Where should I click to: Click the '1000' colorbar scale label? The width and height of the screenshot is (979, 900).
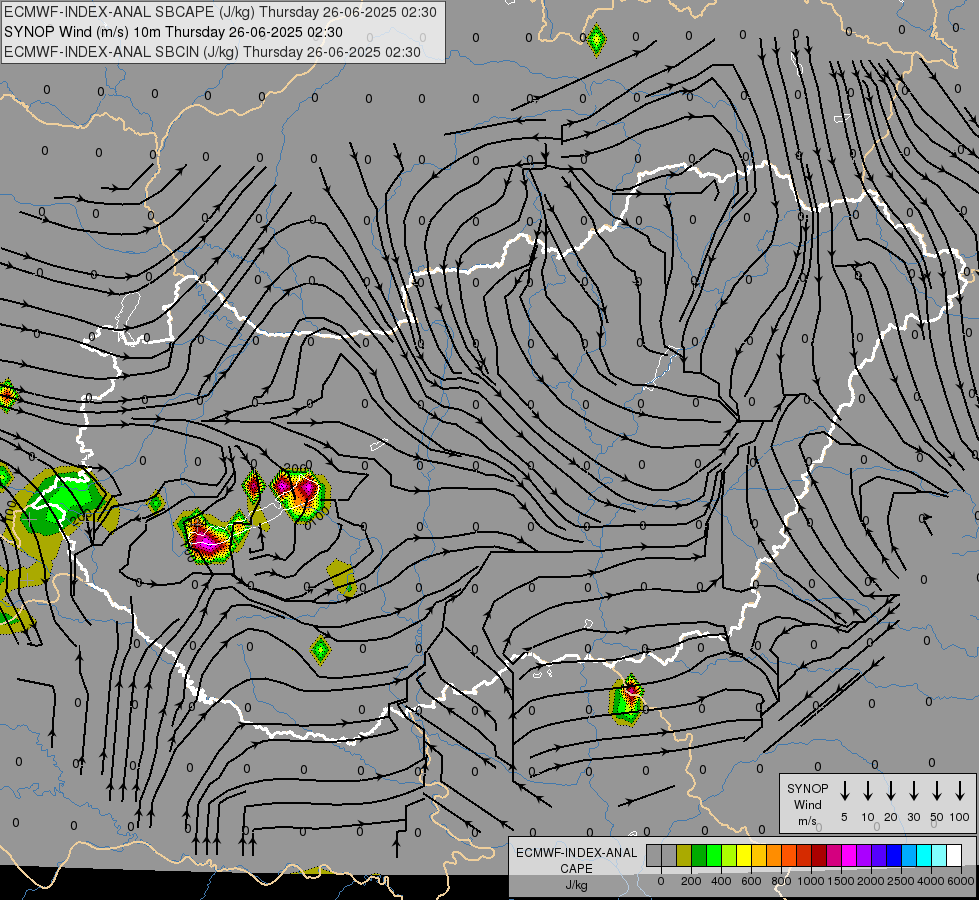[811, 881]
